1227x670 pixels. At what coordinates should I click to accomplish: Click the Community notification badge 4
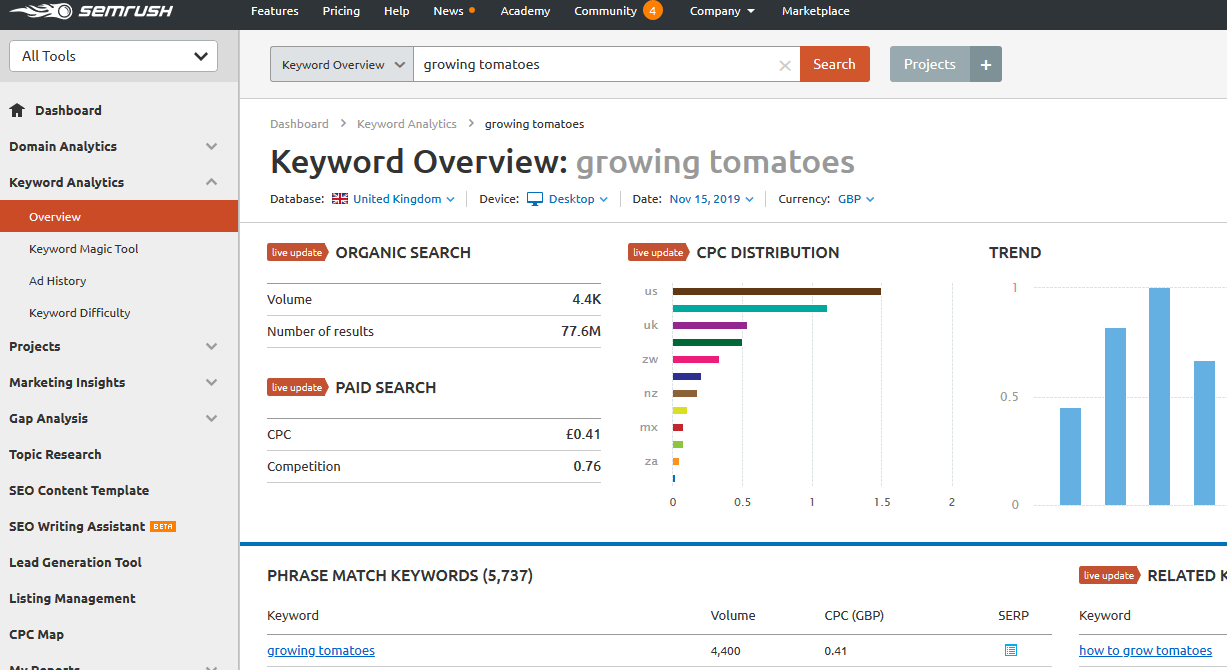[x=652, y=11]
